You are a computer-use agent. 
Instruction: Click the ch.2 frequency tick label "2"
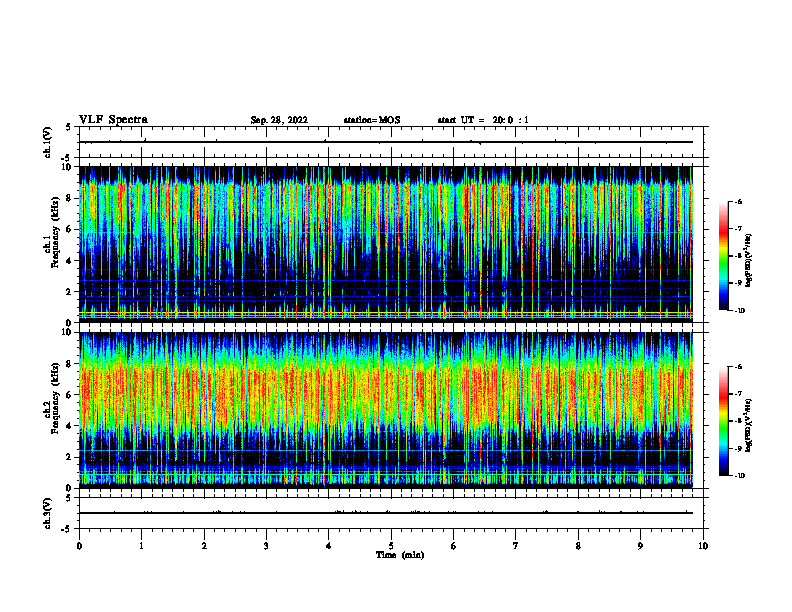(x=70, y=457)
